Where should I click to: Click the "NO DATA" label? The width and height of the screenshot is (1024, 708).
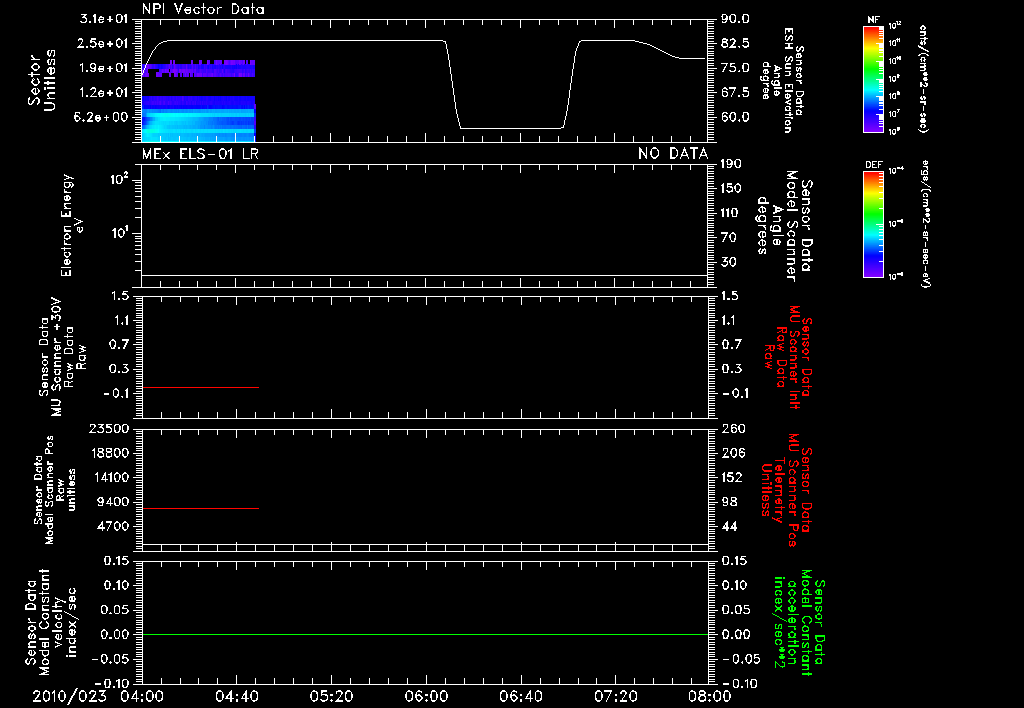coord(673,154)
